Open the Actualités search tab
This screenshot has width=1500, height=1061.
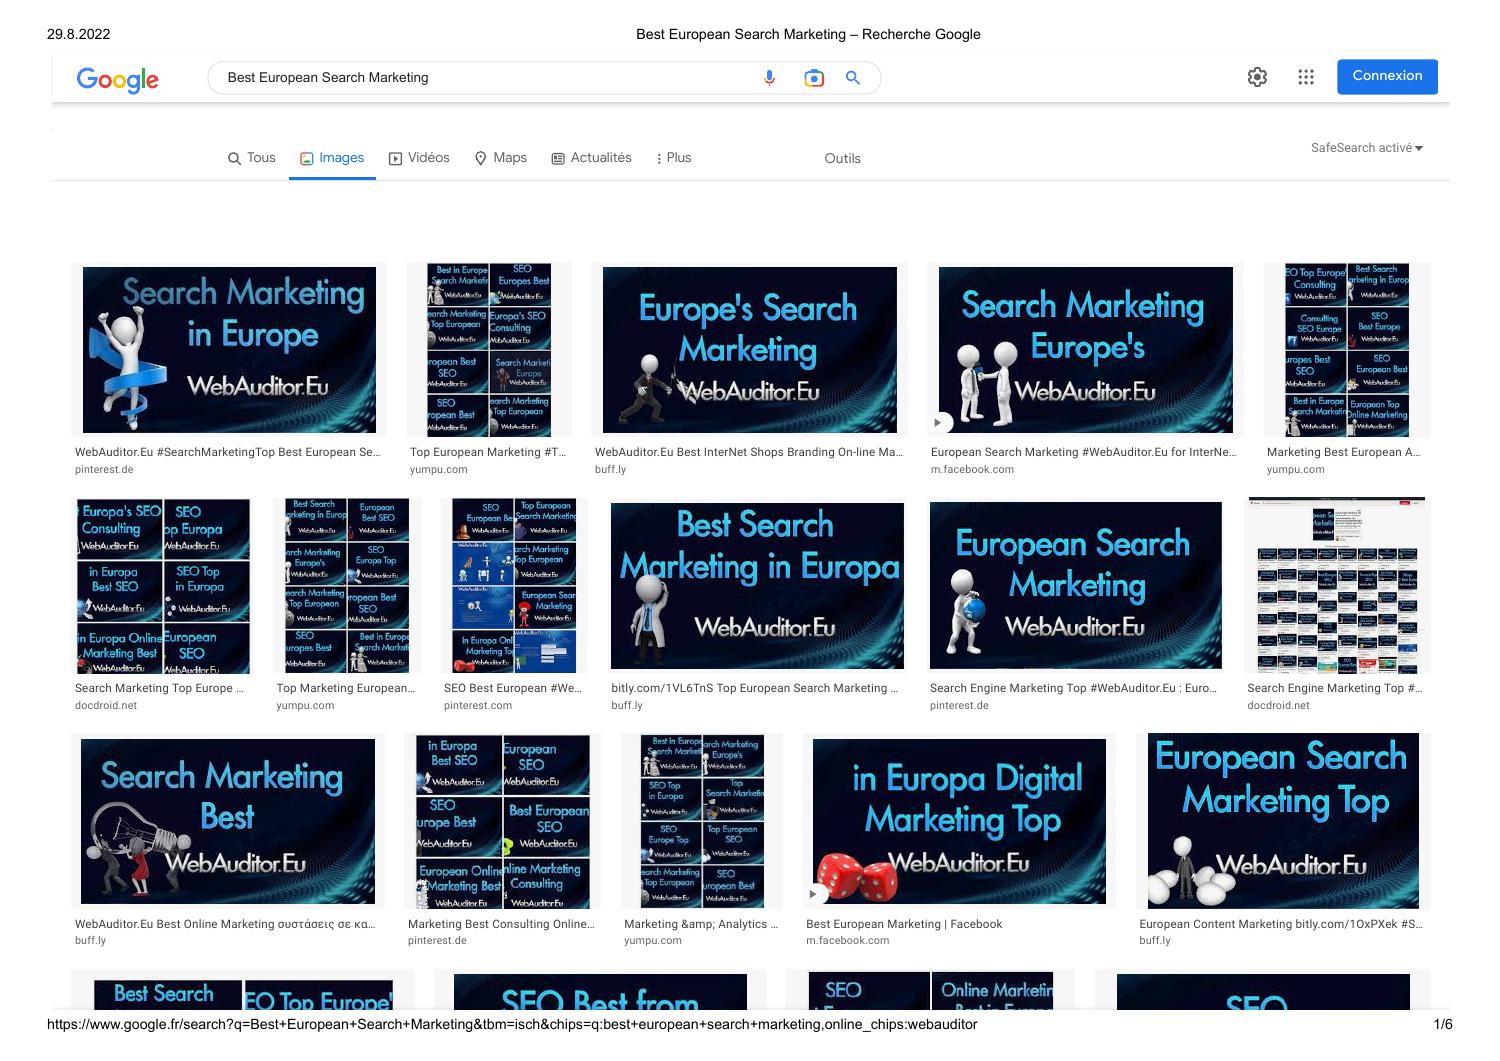tap(592, 157)
